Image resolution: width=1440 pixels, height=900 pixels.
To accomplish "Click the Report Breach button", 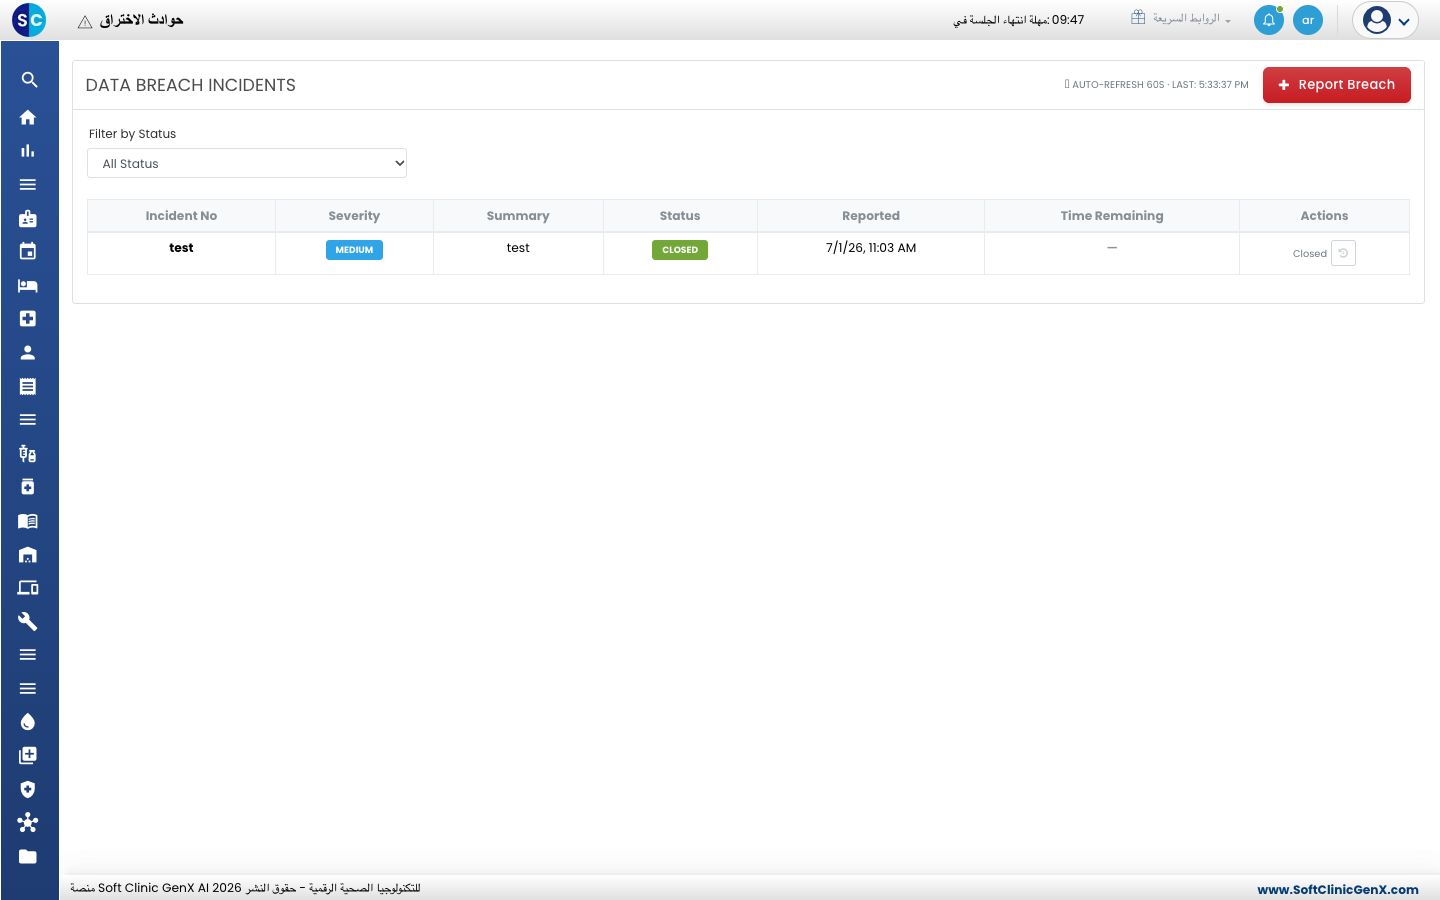I will click(x=1337, y=85).
